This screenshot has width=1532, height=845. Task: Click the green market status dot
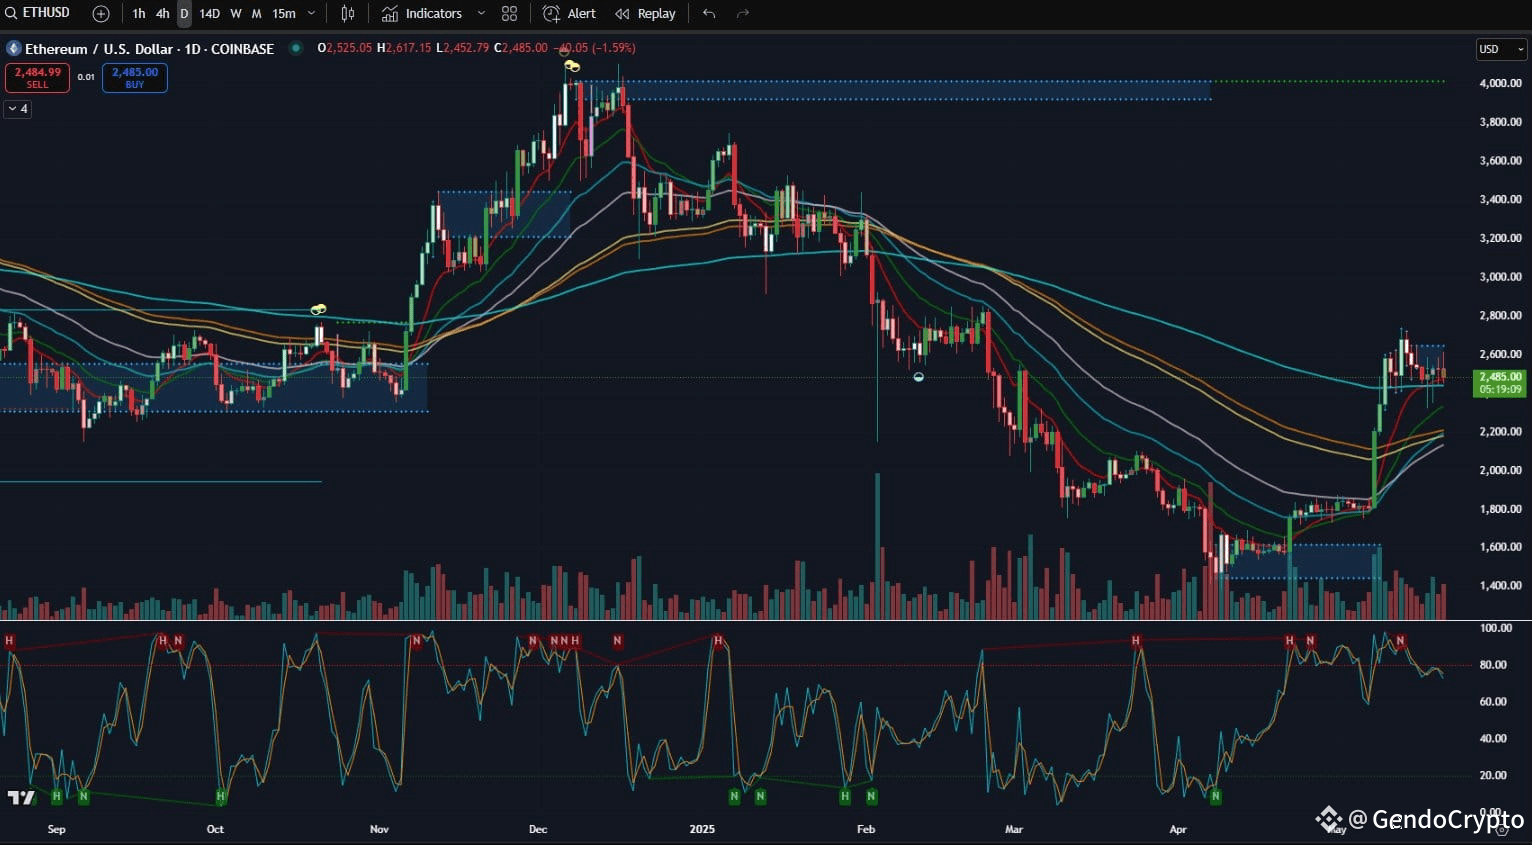pyautogui.click(x=295, y=47)
